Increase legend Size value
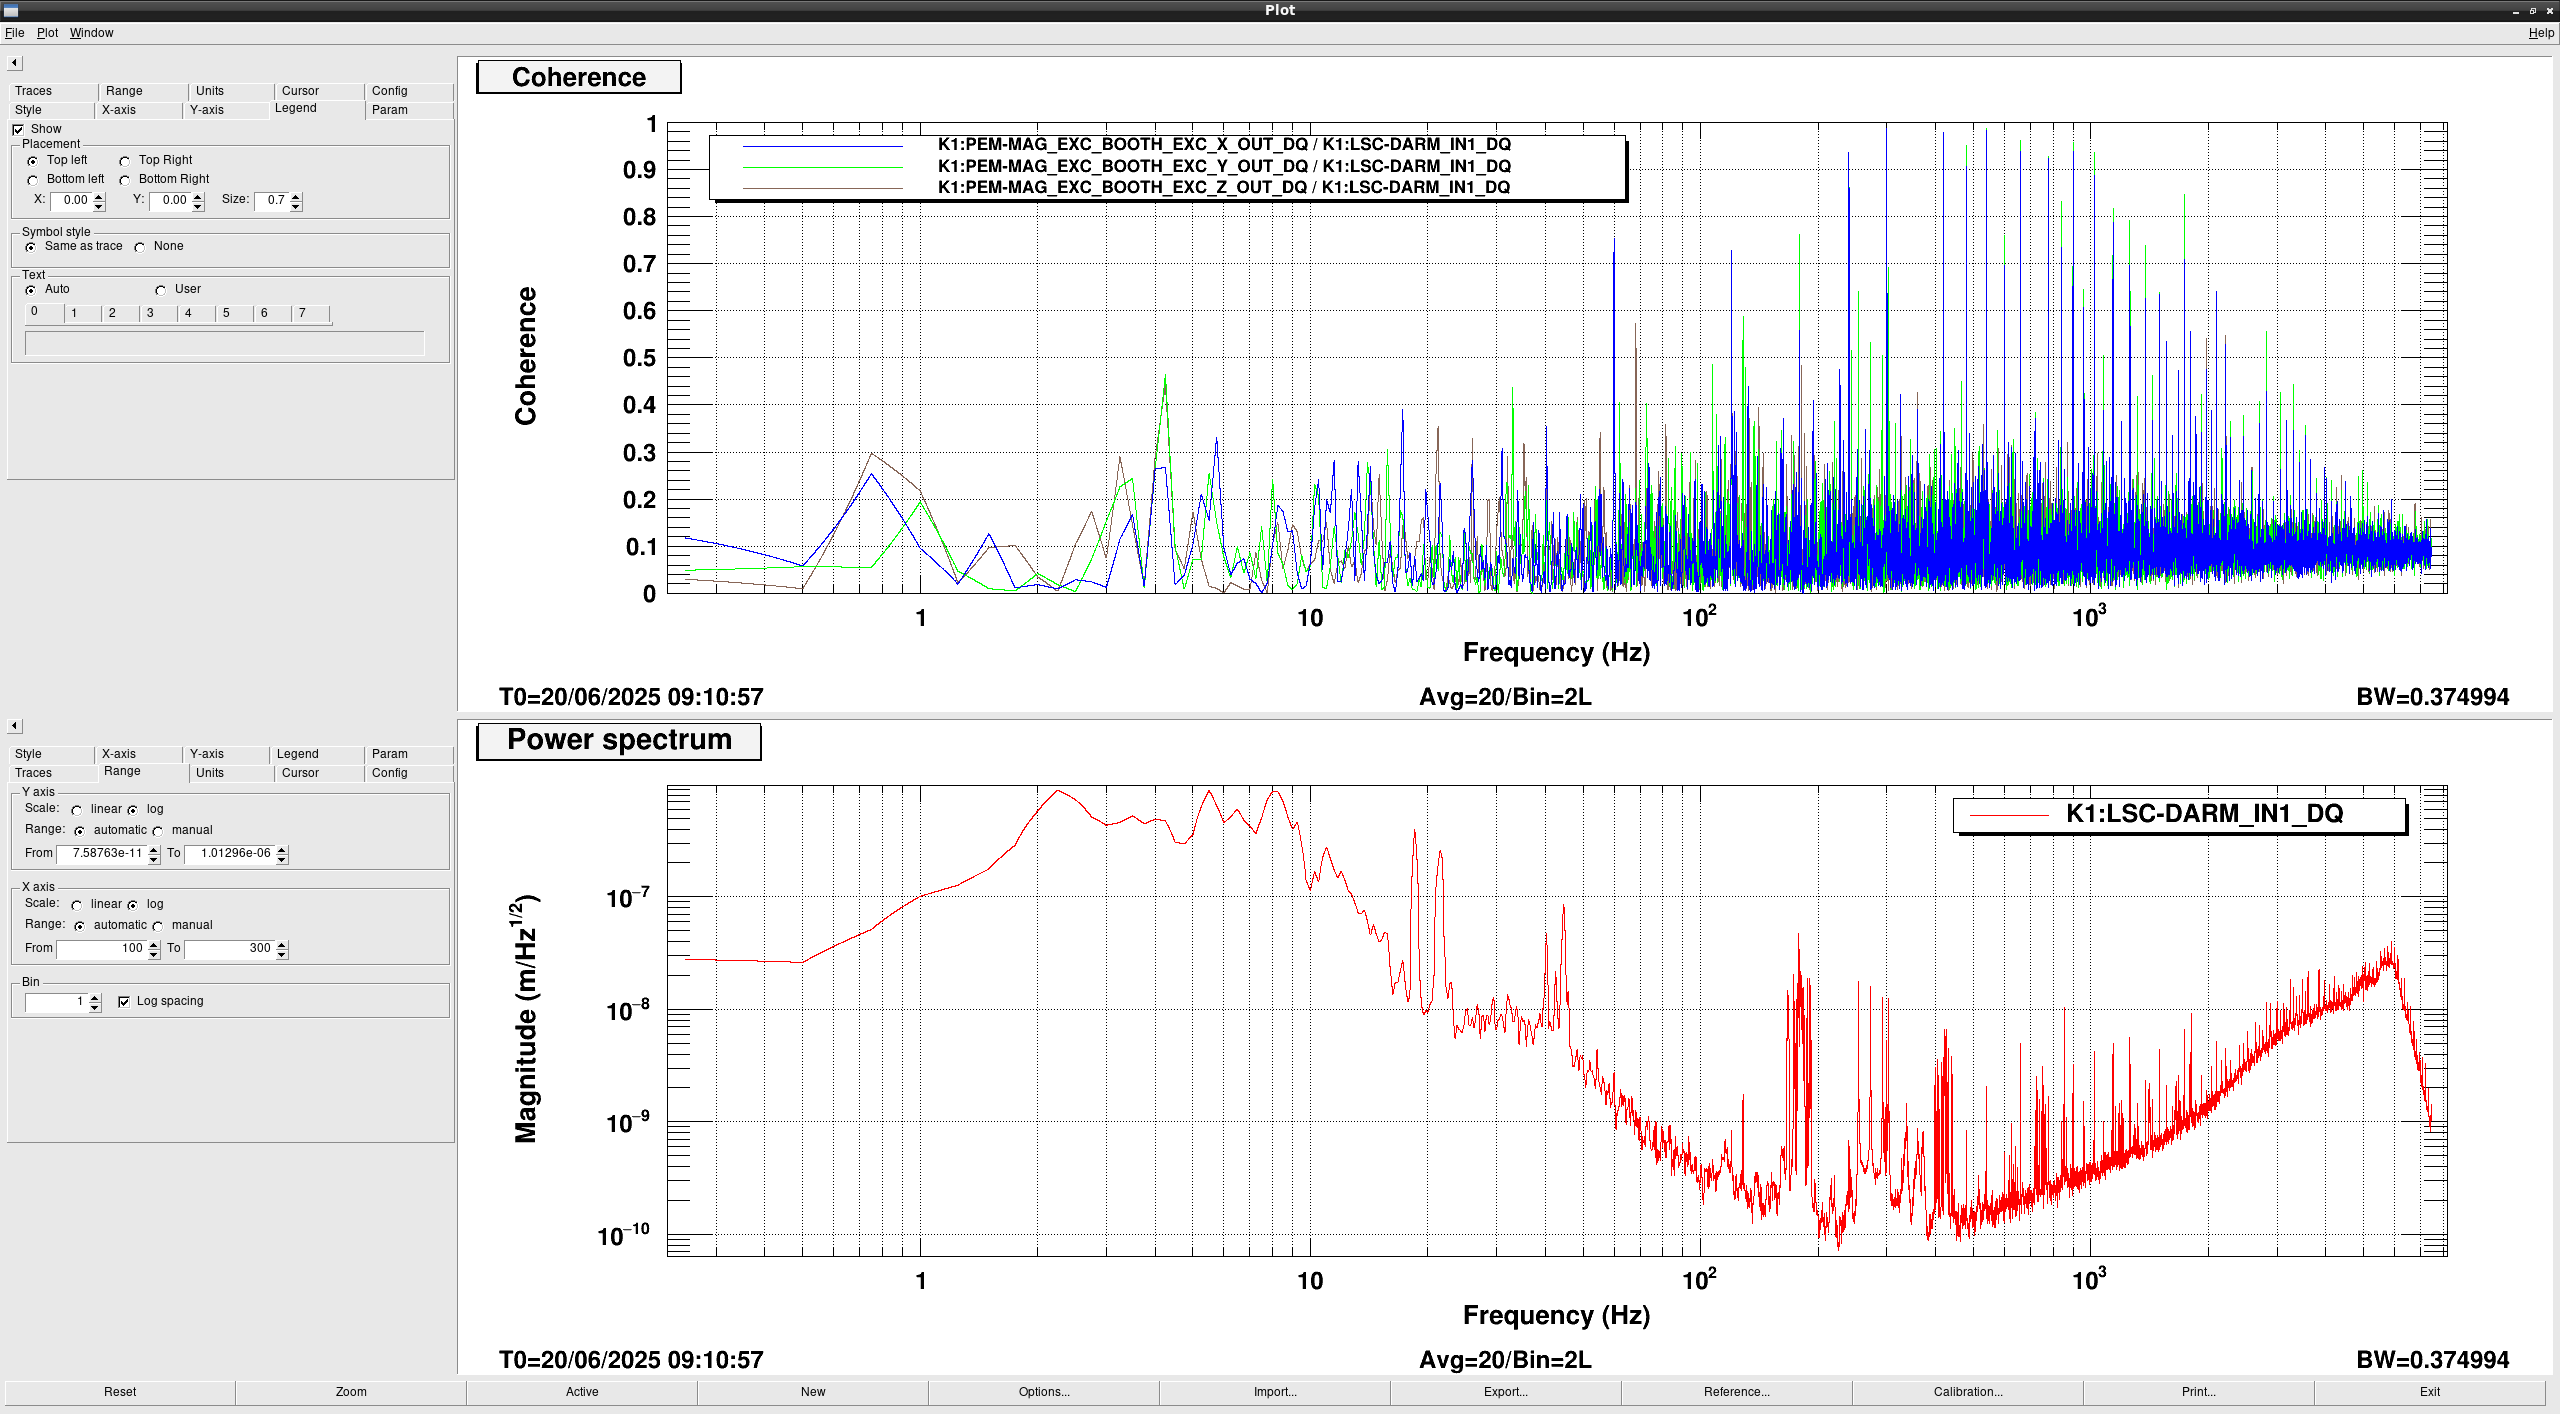This screenshot has height=1414, width=2560. [296, 197]
